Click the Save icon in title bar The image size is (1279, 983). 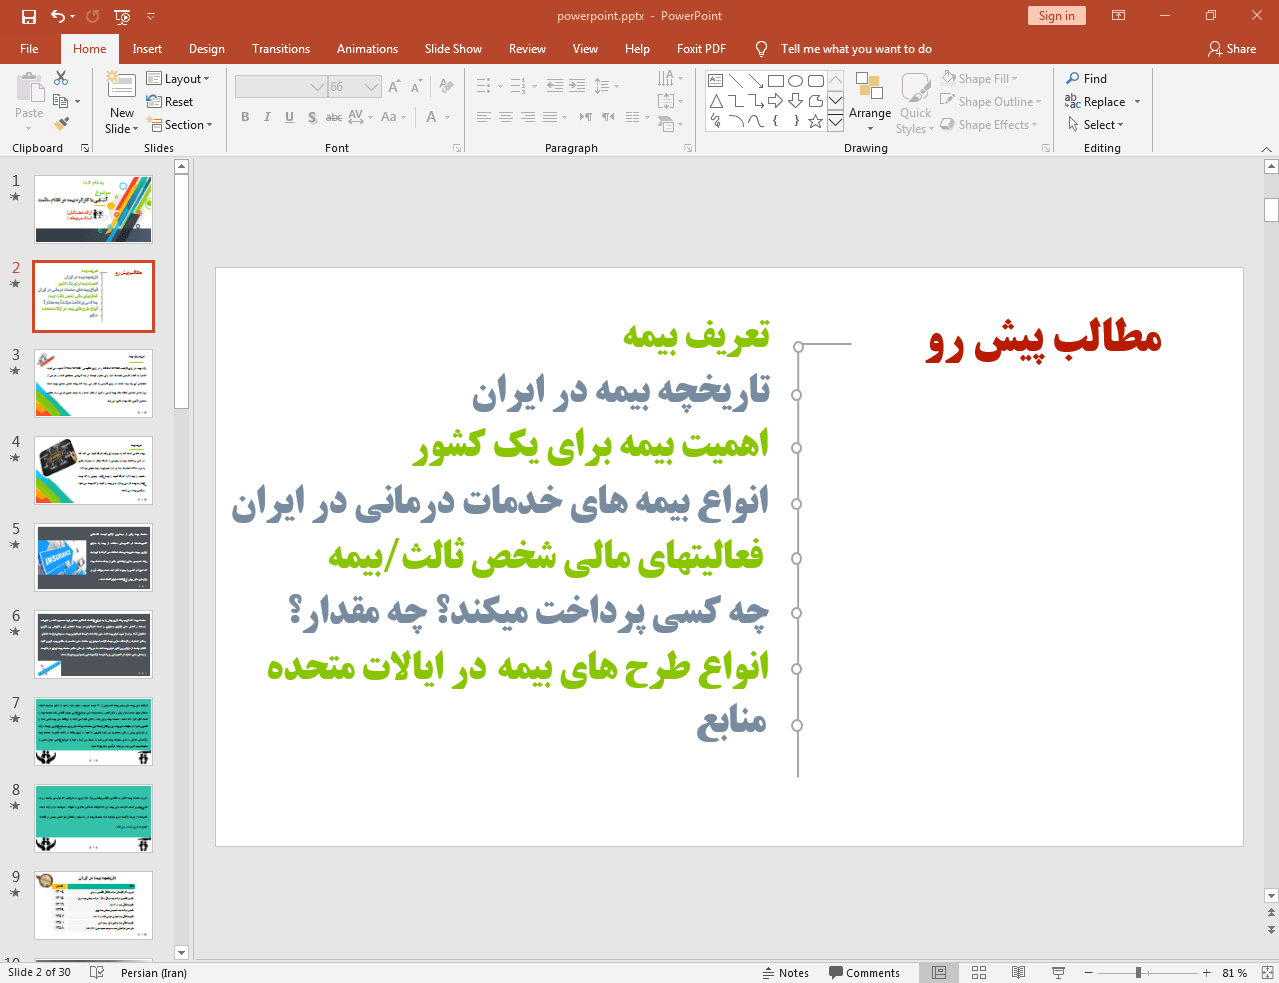pyautogui.click(x=29, y=16)
